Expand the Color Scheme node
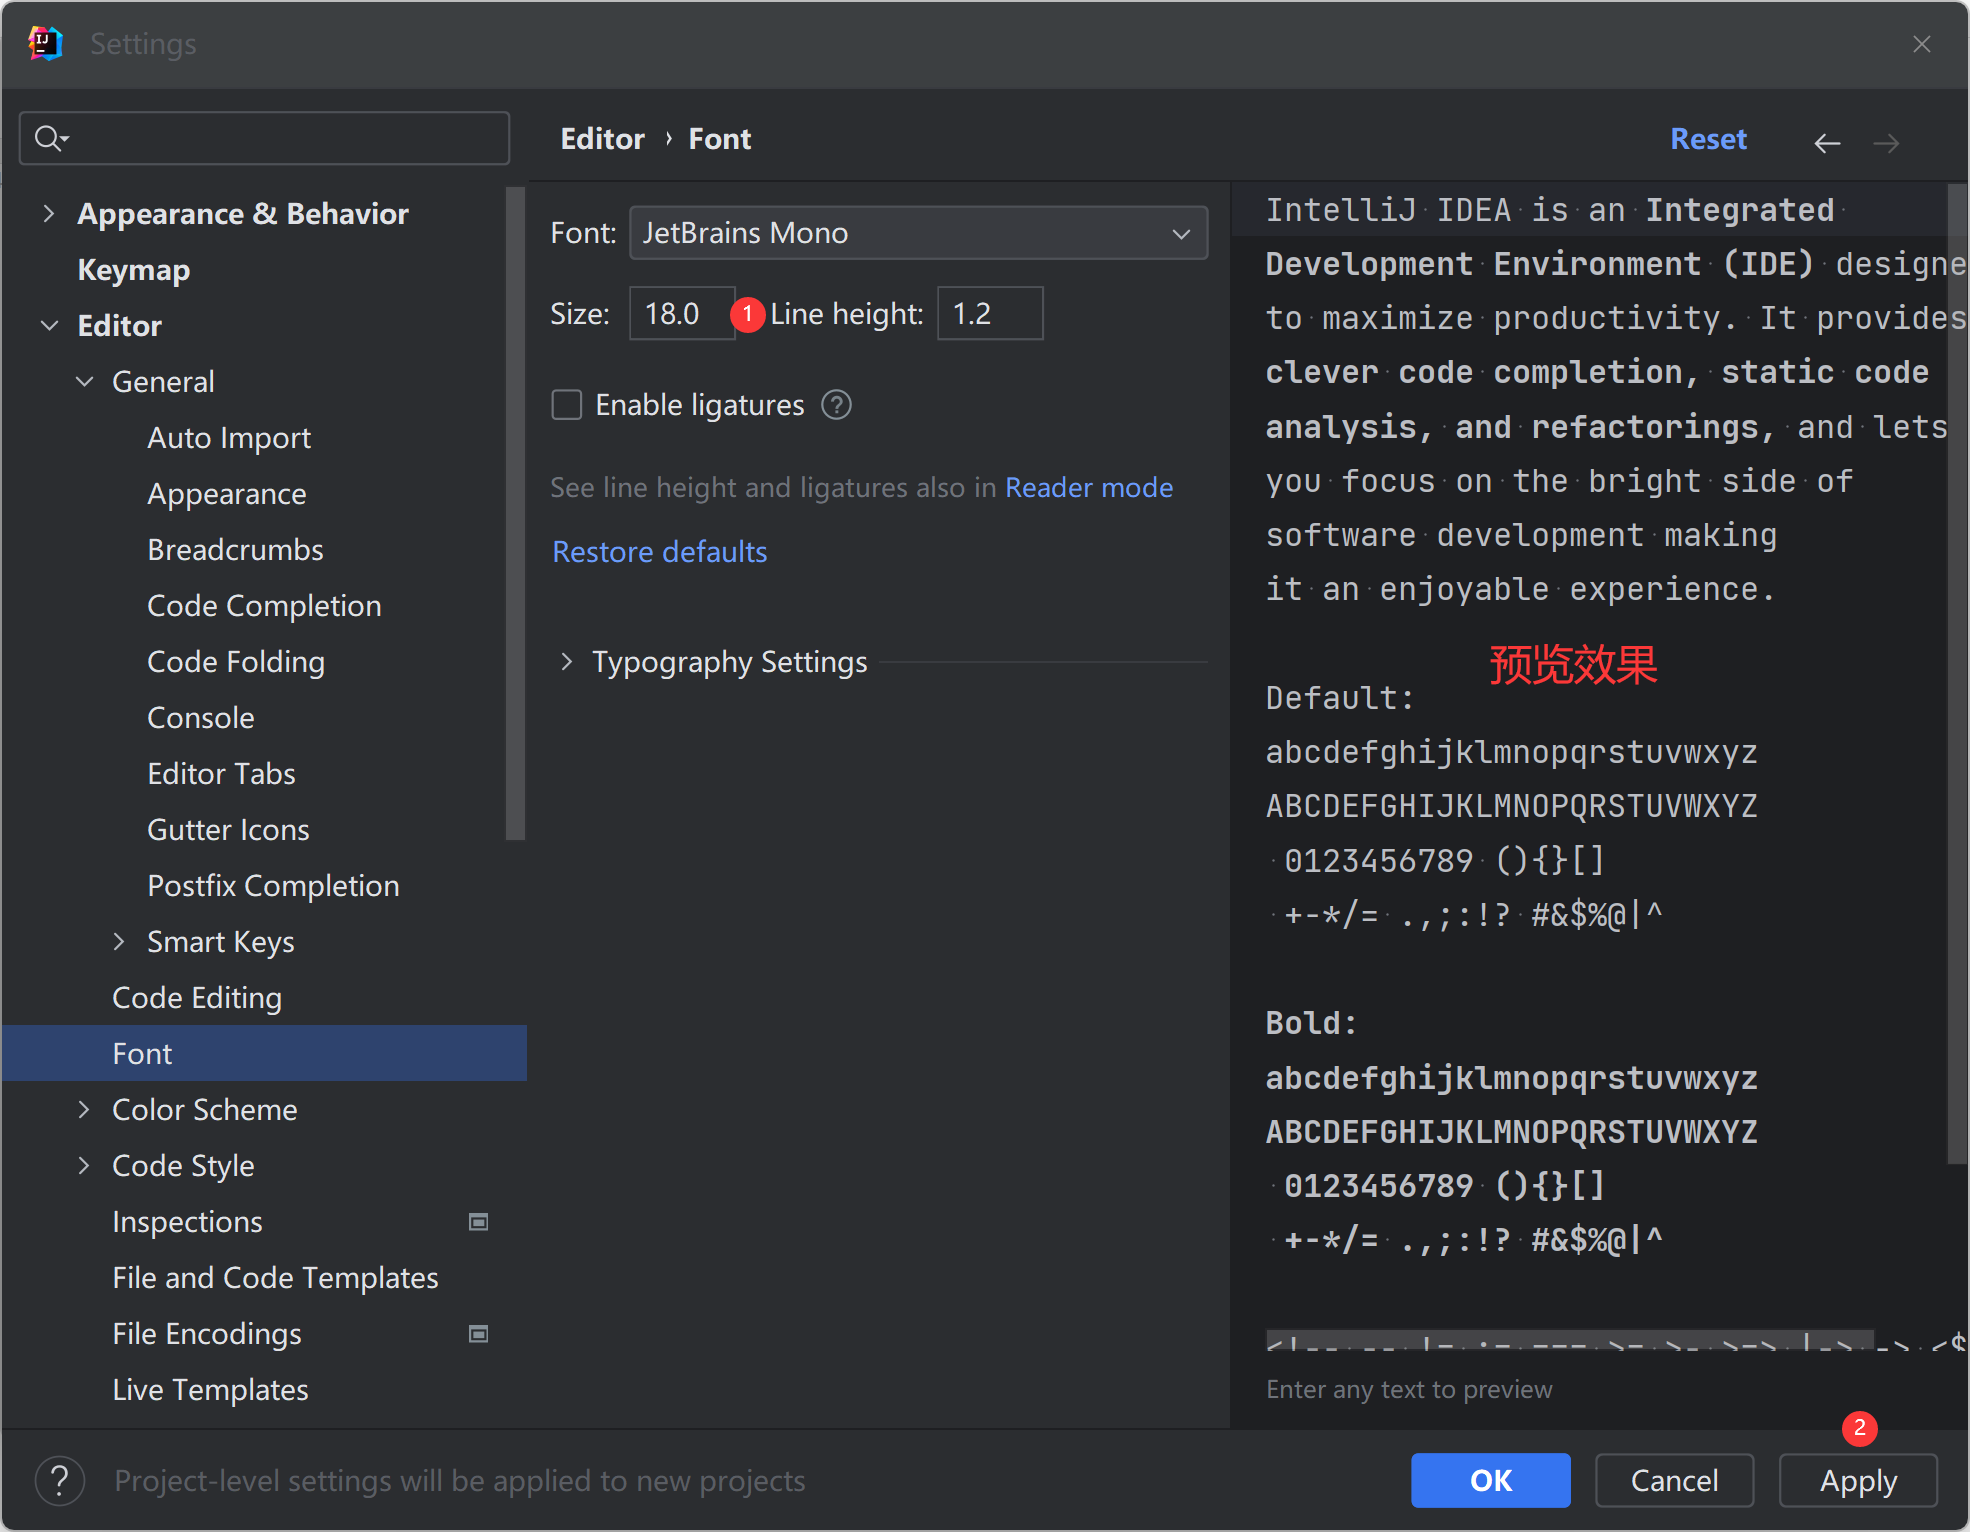 tap(84, 1109)
